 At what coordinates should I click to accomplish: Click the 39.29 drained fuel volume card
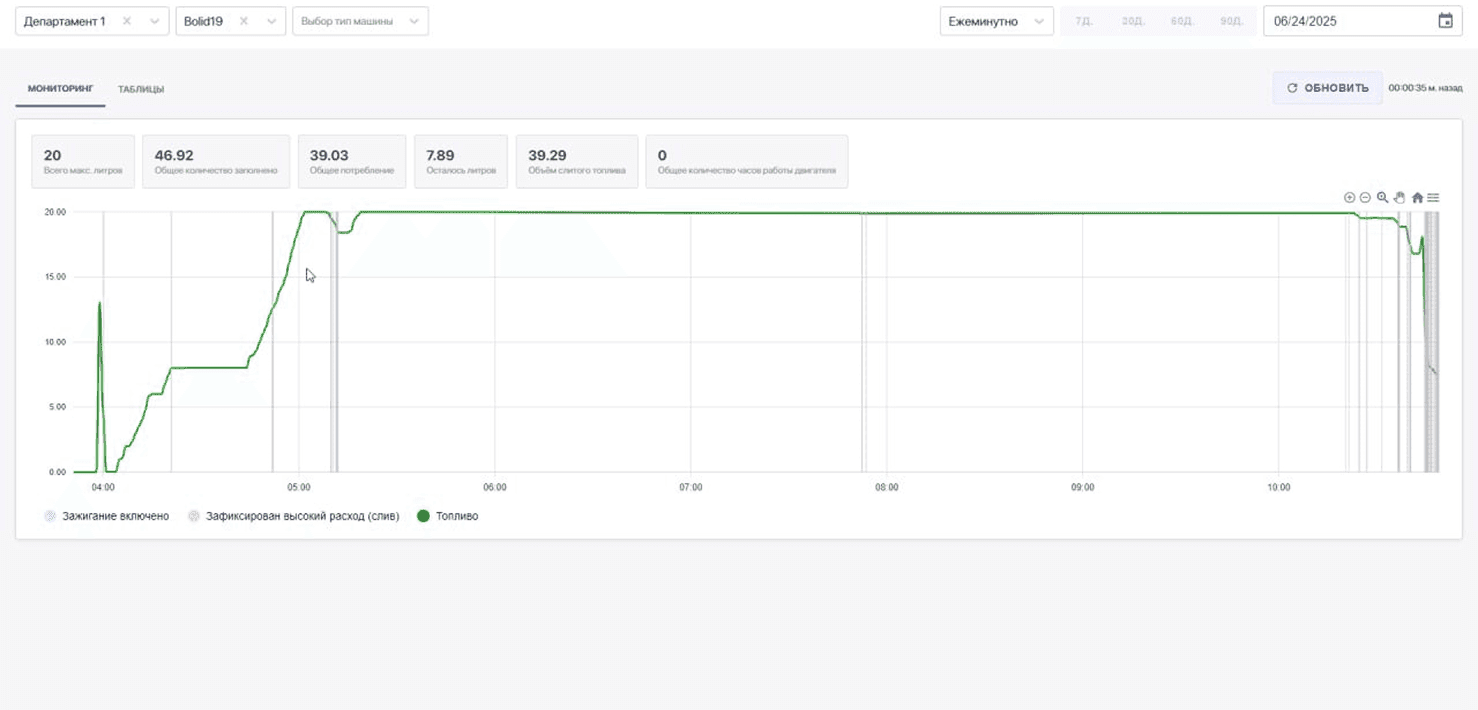(577, 162)
